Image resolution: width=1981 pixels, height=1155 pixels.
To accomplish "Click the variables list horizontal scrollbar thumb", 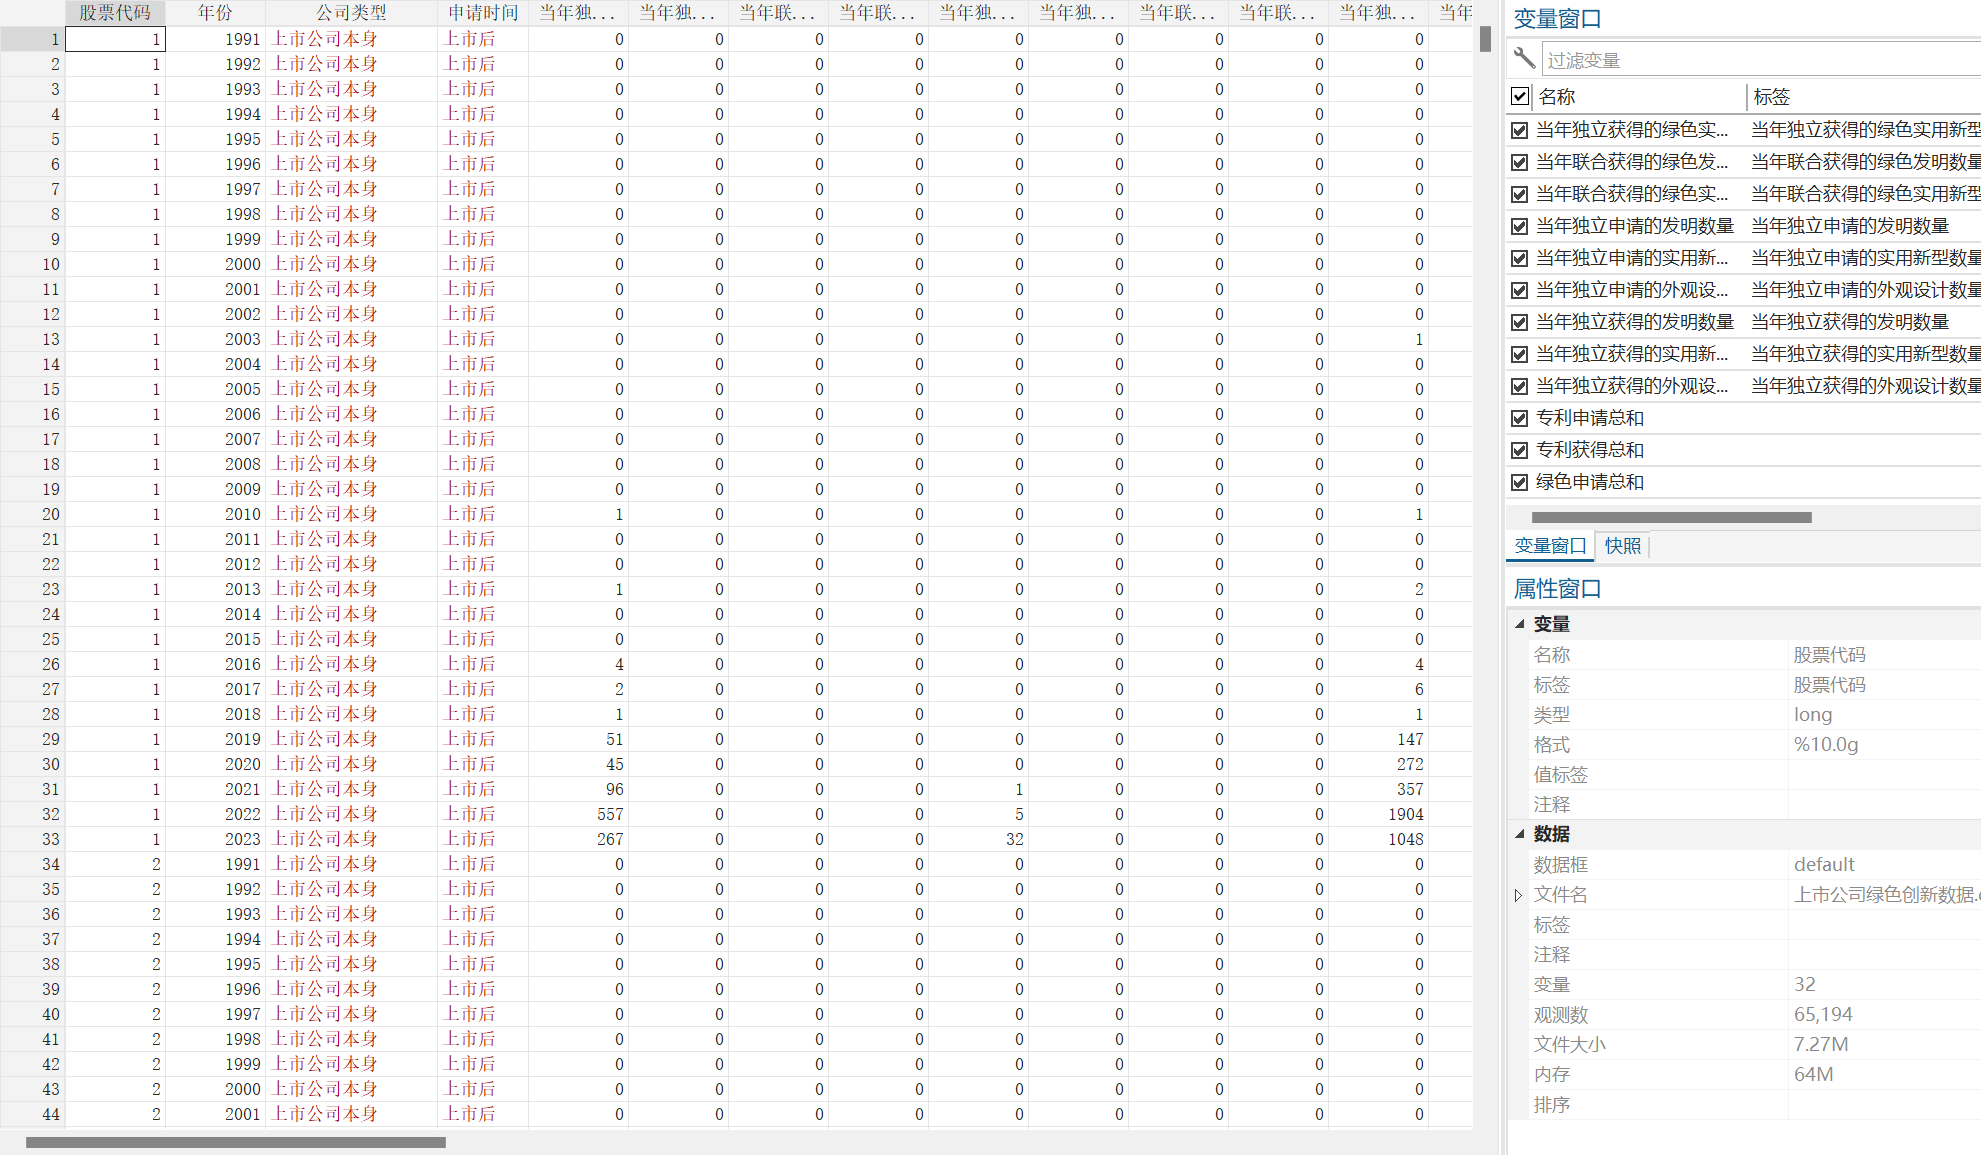I will click(1671, 517).
